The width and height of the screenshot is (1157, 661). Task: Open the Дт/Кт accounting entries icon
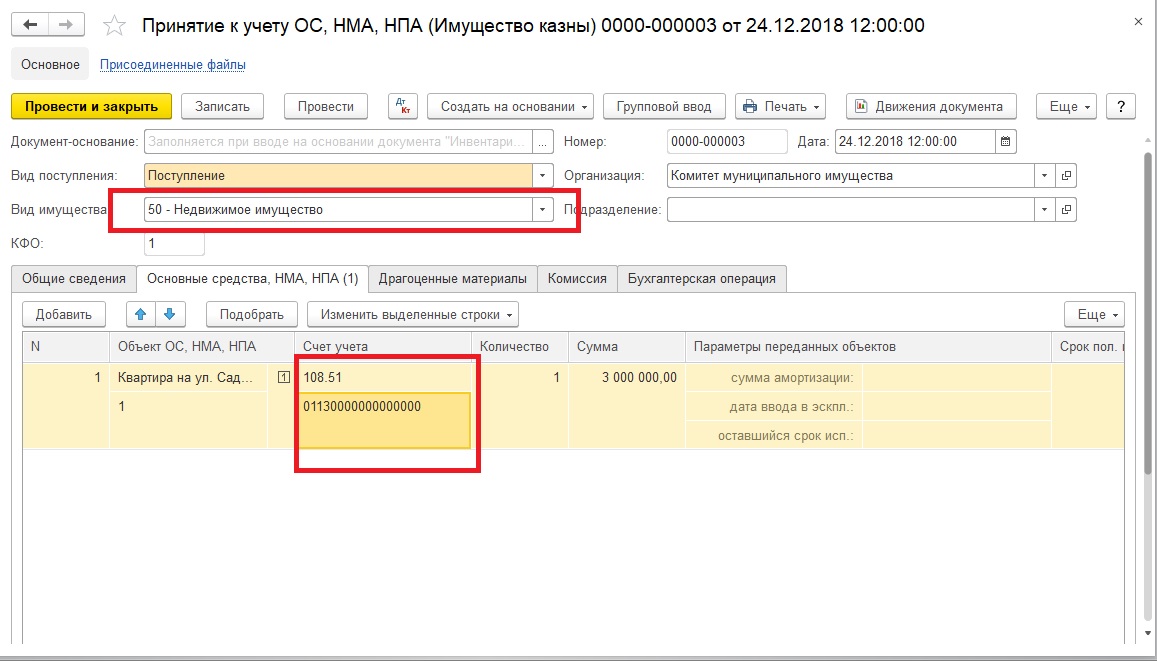[402, 106]
